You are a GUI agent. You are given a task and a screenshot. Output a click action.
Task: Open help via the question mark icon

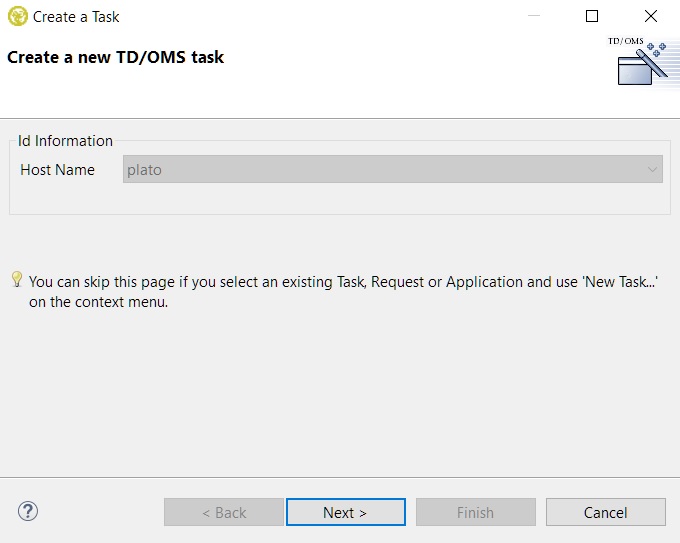click(x=28, y=511)
